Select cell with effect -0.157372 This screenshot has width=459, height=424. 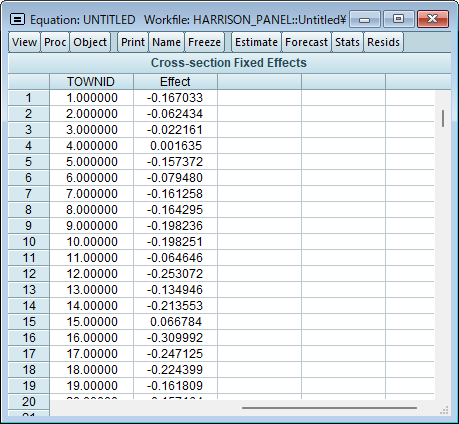point(175,162)
